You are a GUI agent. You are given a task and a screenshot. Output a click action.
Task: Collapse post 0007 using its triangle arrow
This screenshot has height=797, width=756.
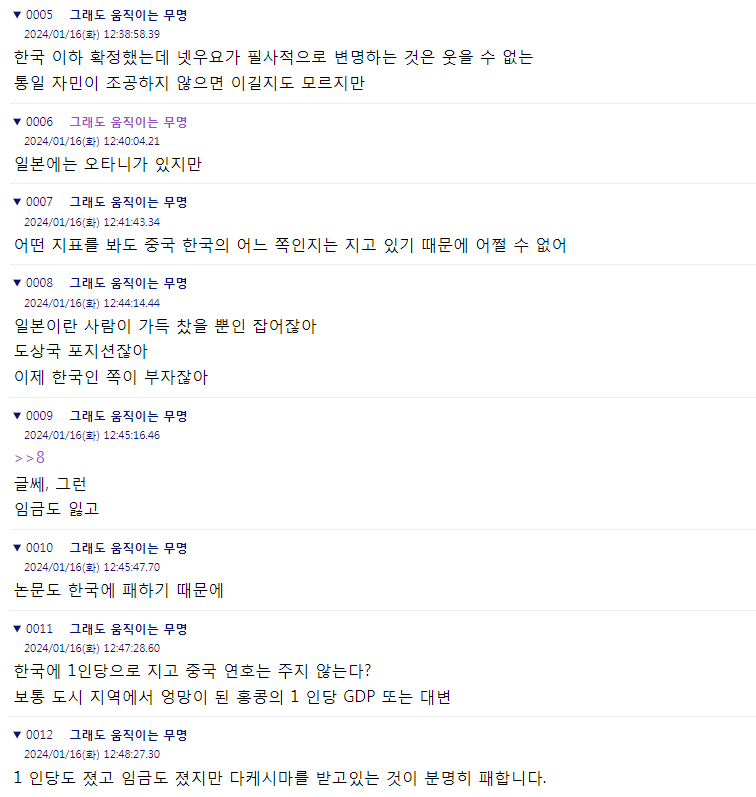pyautogui.click(x=17, y=202)
